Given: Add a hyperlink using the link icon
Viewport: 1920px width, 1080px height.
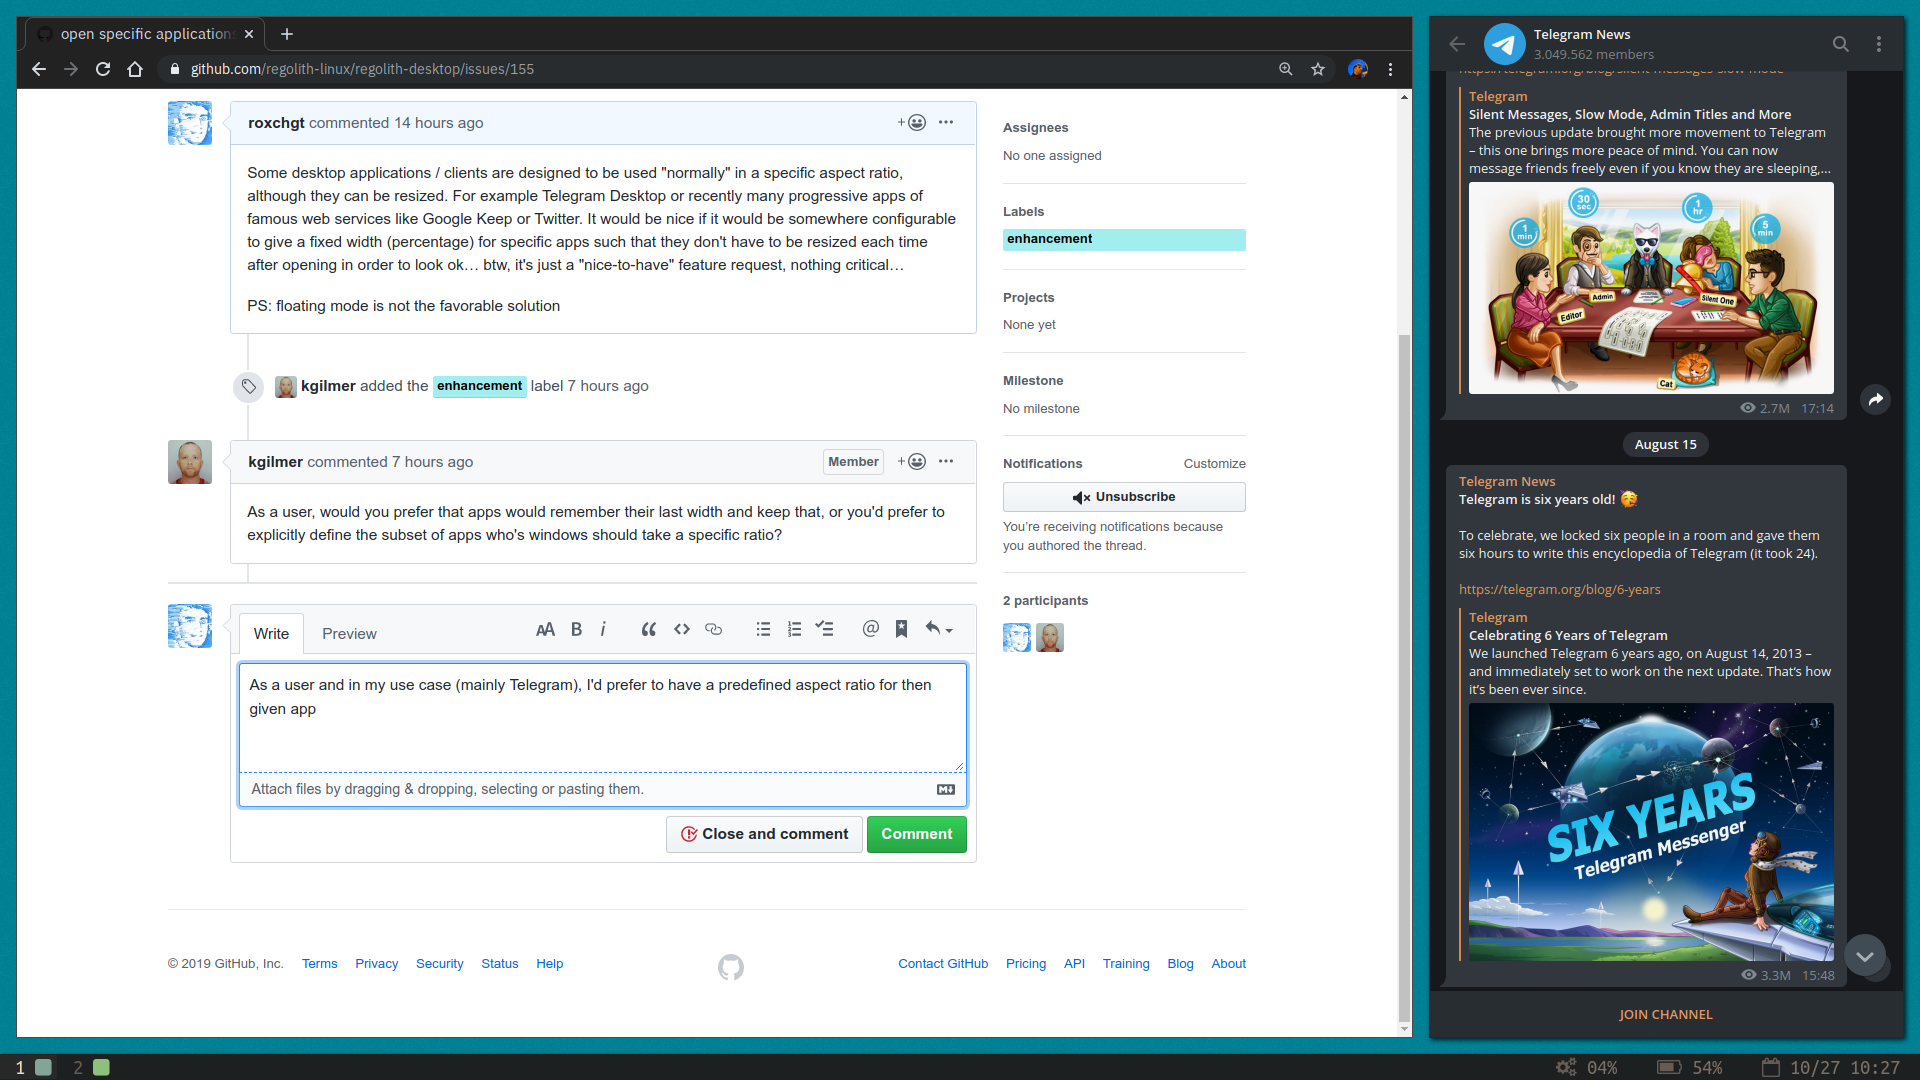Looking at the screenshot, I should [x=714, y=629].
